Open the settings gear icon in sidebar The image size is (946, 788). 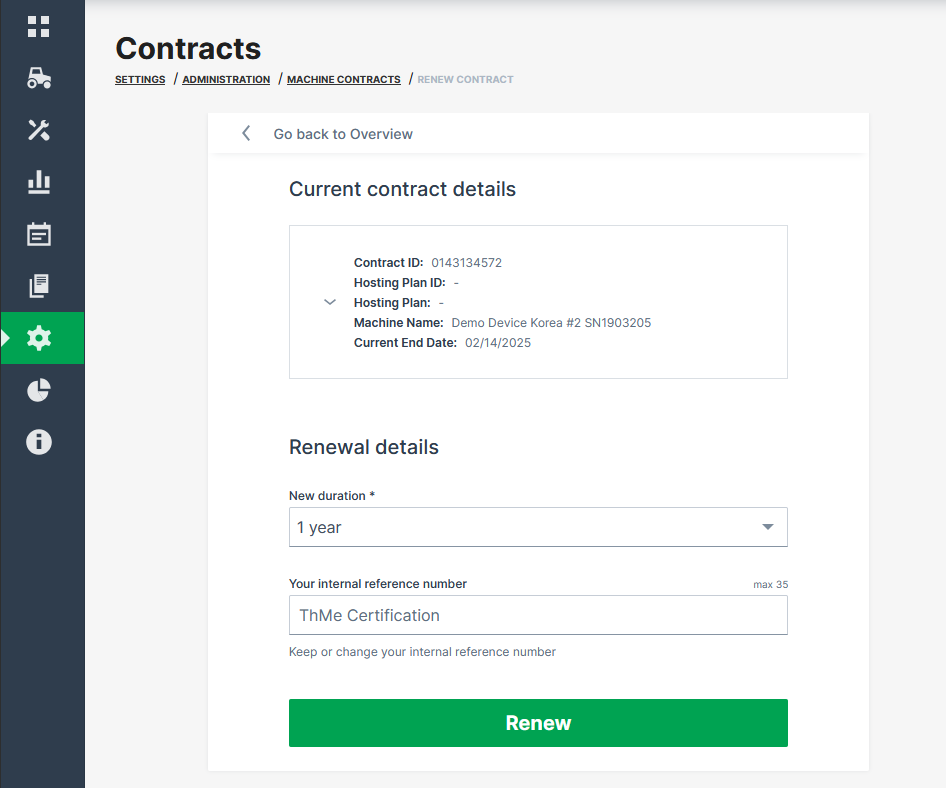39,338
